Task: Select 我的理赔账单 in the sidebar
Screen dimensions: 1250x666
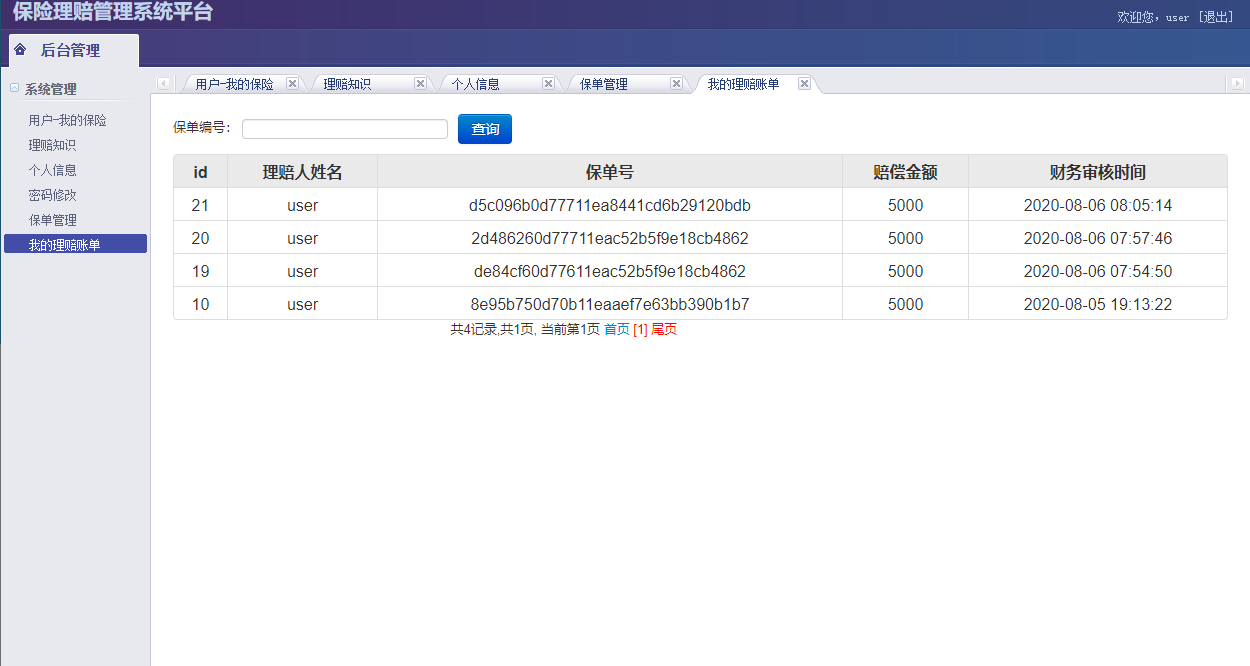Action: 75,244
